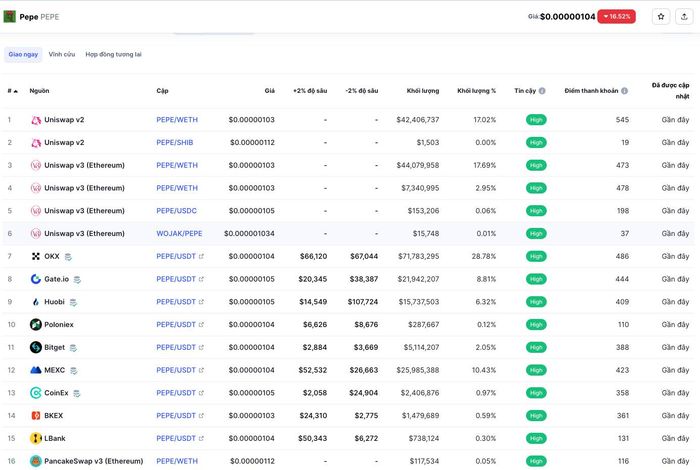This screenshot has height=470, width=700.
Task: Click the reserves icon next to Huobi
Action: (73, 302)
